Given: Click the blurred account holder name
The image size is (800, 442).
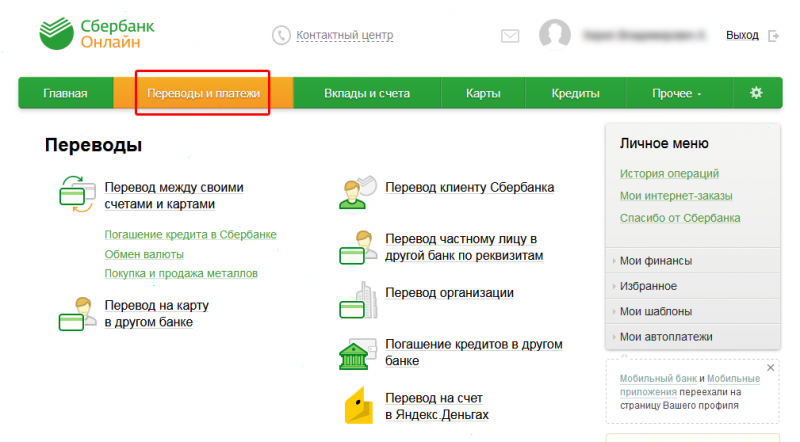Looking at the screenshot, I should pos(644,35).
